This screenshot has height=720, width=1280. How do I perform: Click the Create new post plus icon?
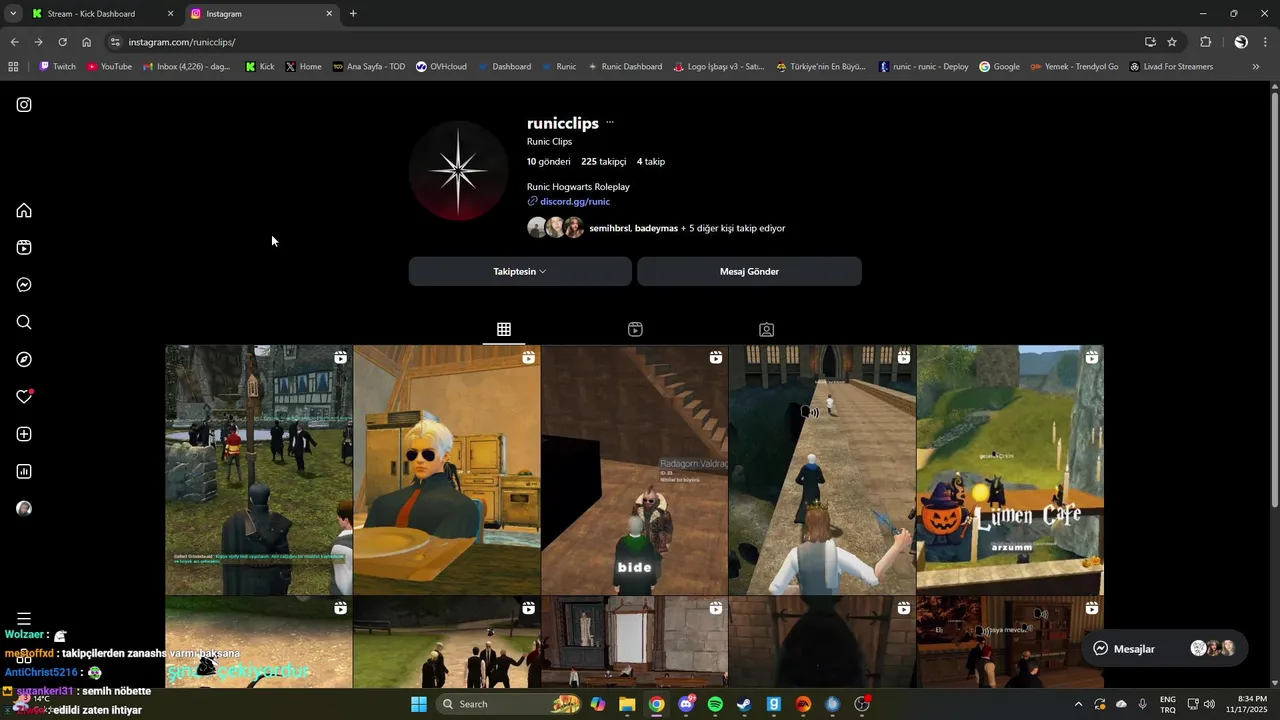pos(24,434)
